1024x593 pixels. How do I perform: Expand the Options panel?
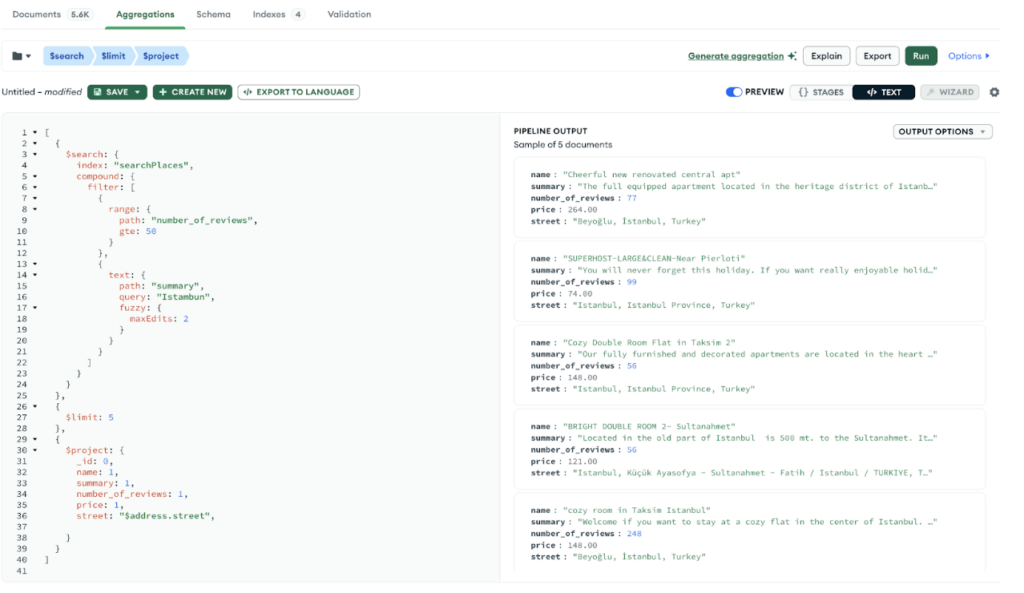[x=968, y=56]
